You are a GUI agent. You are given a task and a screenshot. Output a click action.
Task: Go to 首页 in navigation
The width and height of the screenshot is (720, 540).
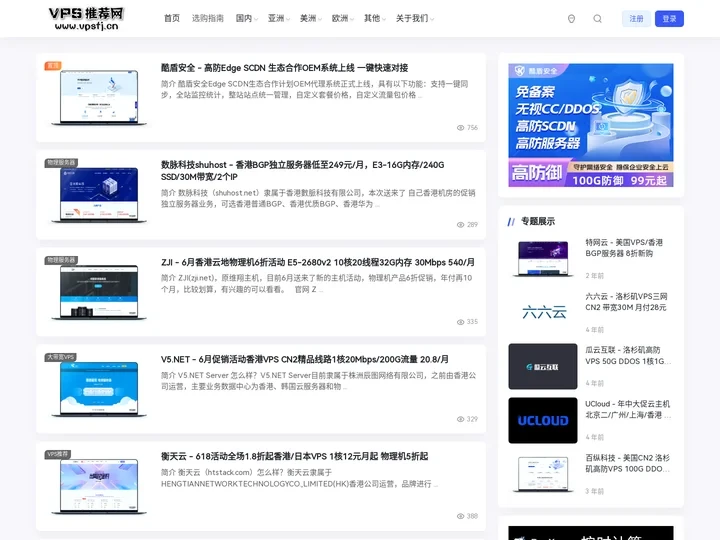point(172,18)
